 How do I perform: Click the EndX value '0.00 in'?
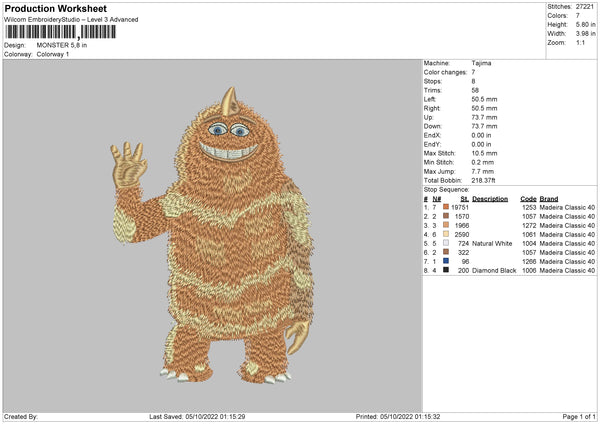(481, 135)
